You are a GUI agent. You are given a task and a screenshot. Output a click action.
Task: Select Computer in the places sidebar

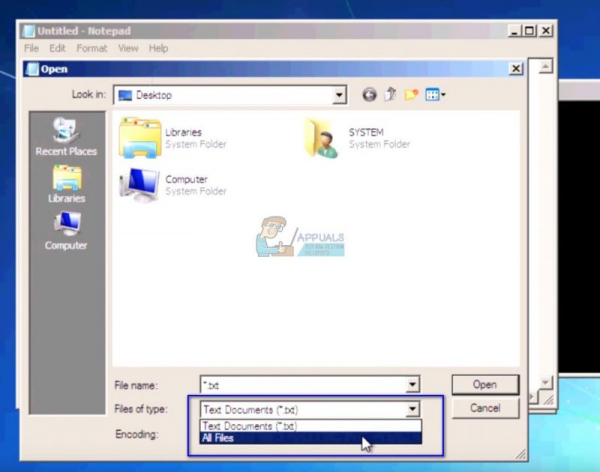pyautogui.click(x=66, y=231)
